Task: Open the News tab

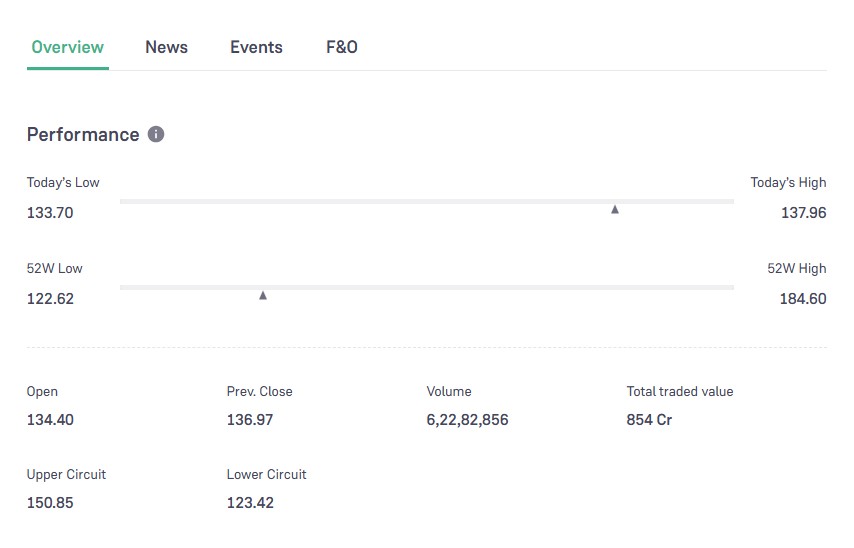Action: 166,47
